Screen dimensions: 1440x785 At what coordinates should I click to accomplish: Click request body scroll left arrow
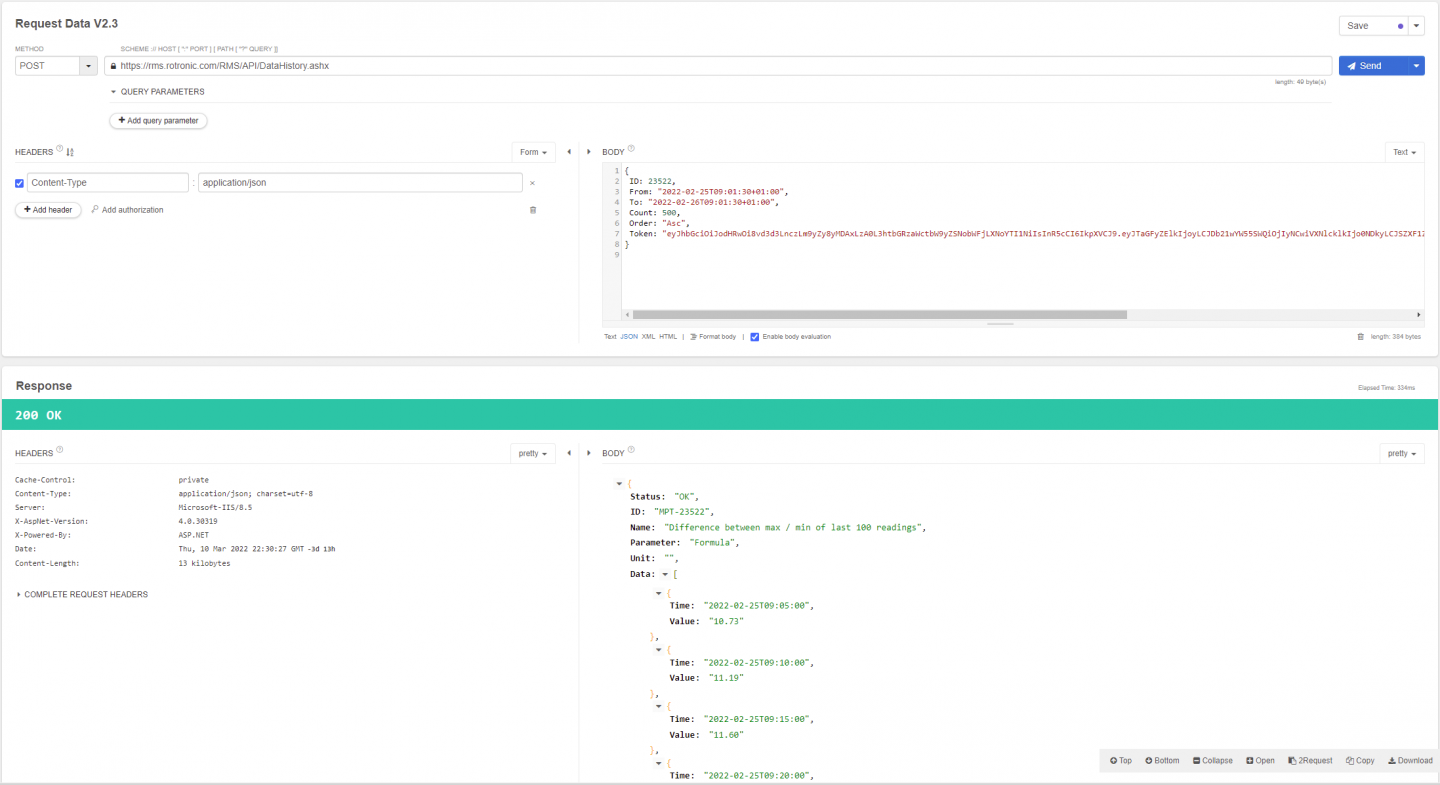(627, 314)
